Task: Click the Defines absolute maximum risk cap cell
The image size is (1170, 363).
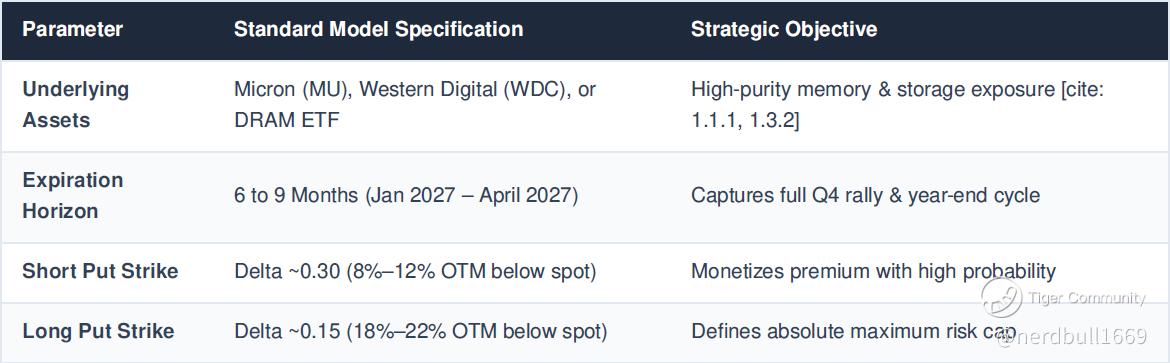Action: point(854,331)
